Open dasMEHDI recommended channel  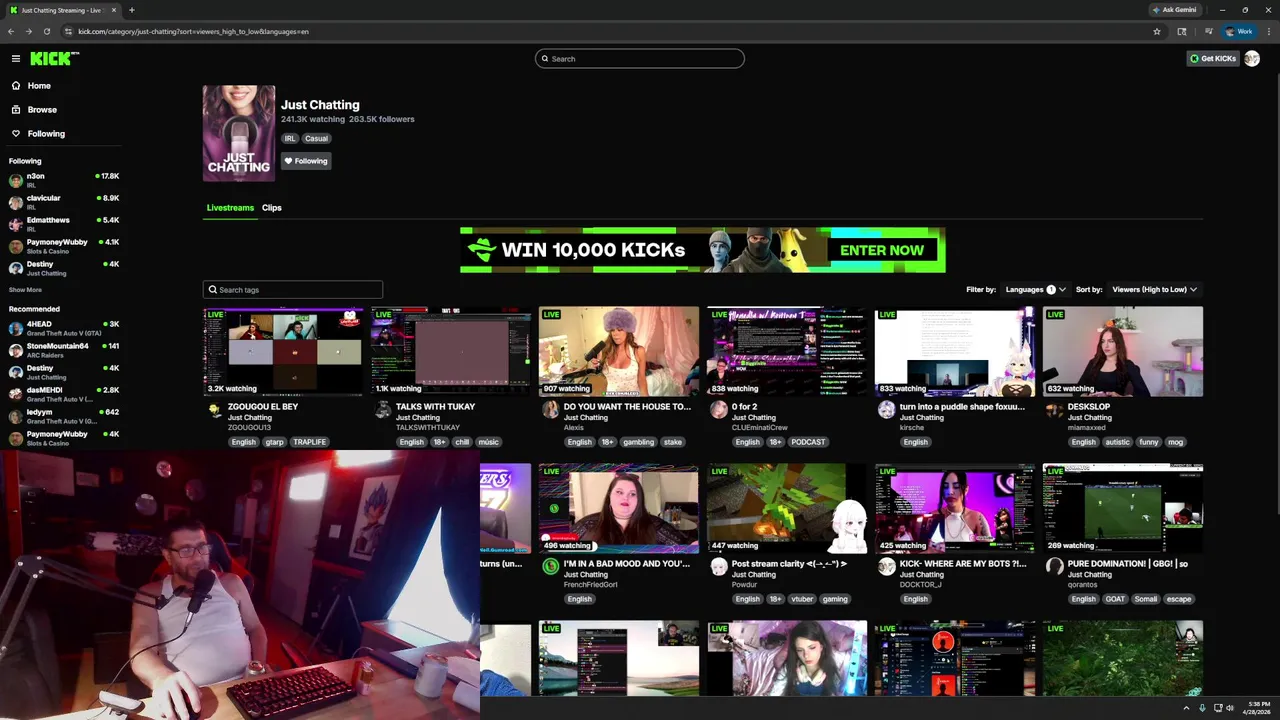pos(64,394)
